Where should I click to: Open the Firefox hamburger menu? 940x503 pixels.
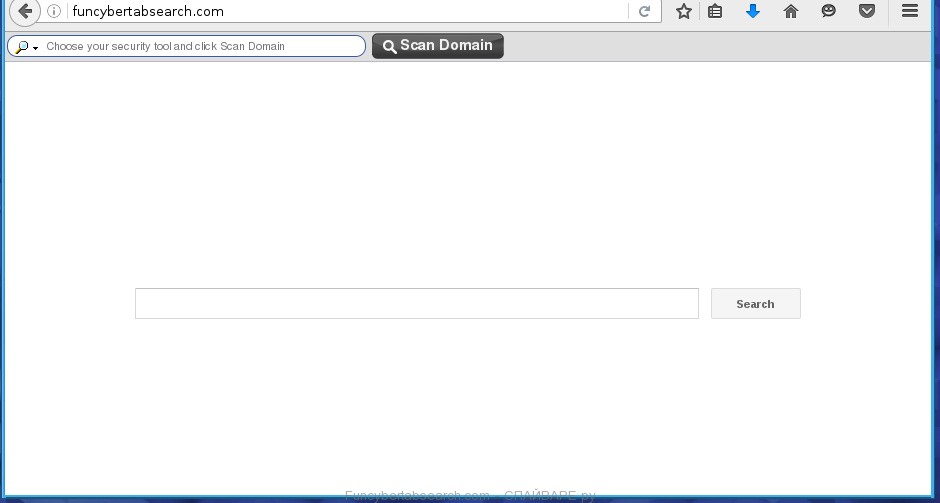coord(910,12)
